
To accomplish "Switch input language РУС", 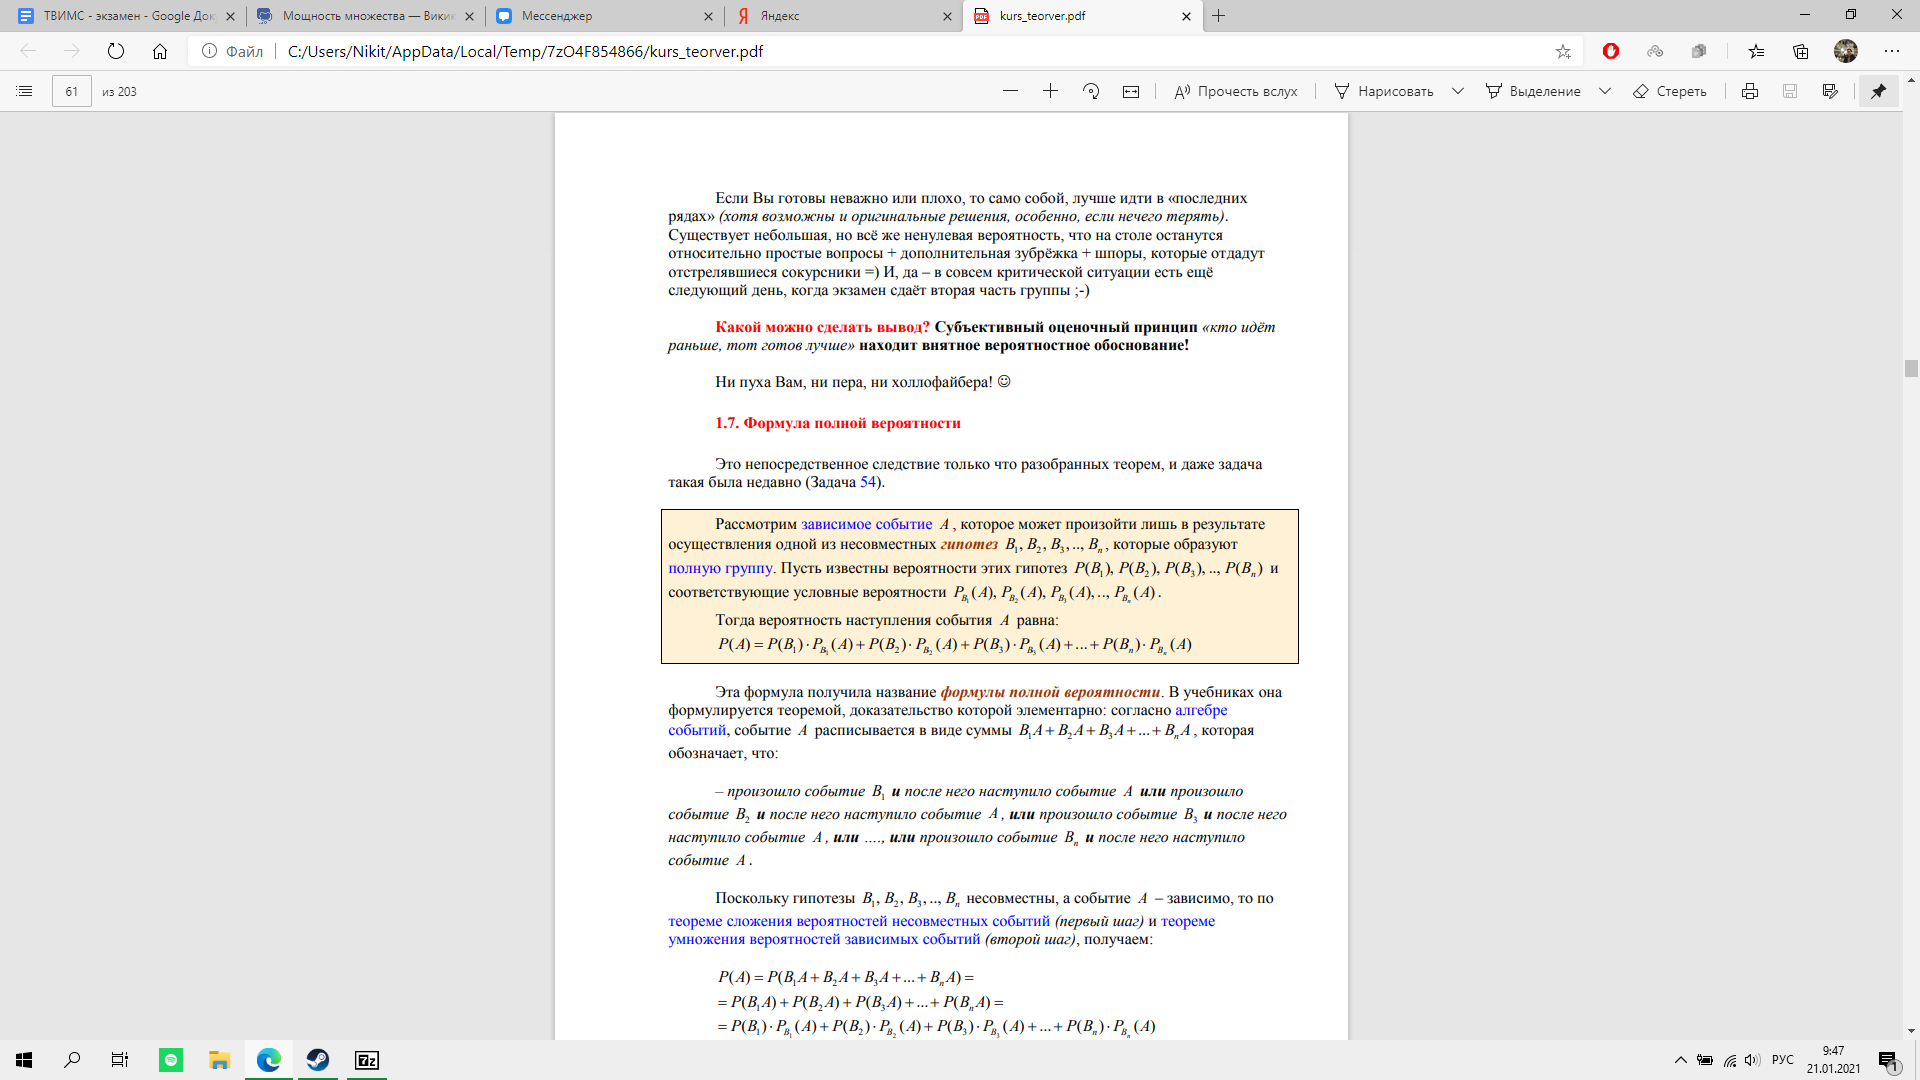I will coord(1783,1060).
